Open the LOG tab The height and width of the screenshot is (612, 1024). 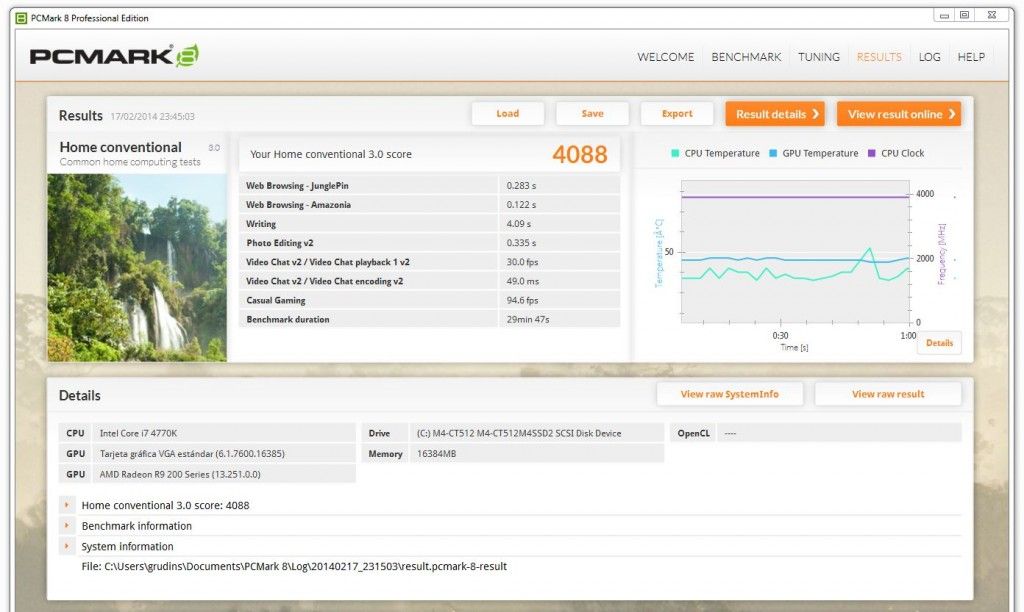coord(929,57)
